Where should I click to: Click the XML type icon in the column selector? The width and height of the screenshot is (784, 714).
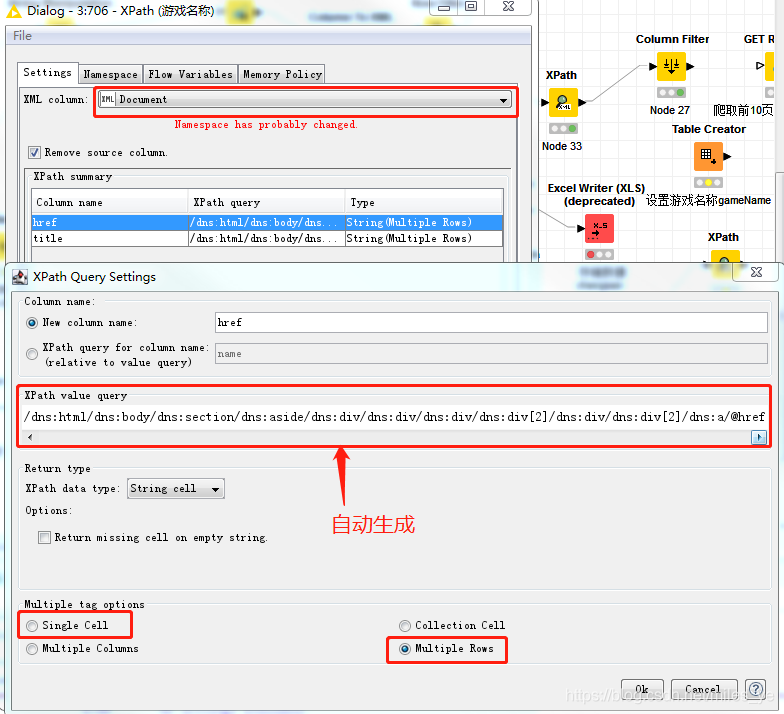pyautogui.click(x=108, y=99)
